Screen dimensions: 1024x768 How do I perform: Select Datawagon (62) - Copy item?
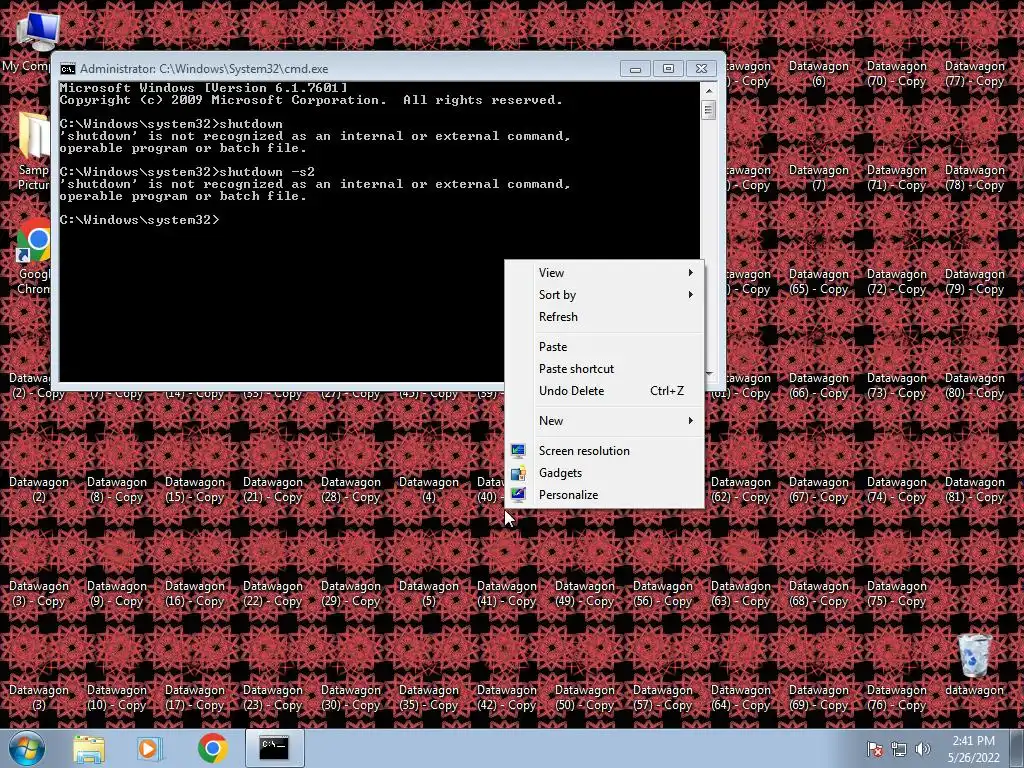coord(741,489)
